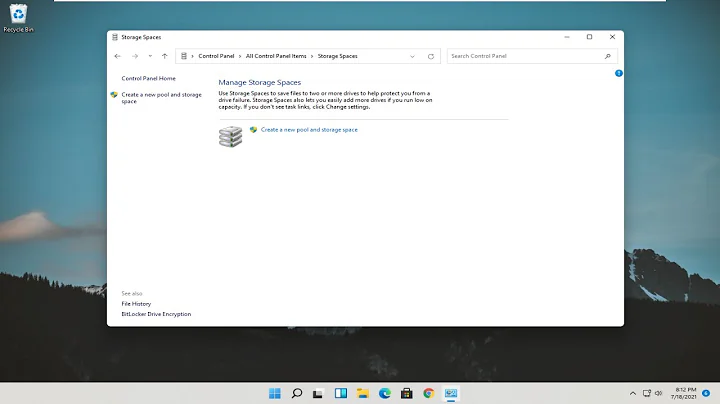Open the Windows Start menu
Image resolution: width=720 pixels, height=404 pixels.
coord(275,393)
